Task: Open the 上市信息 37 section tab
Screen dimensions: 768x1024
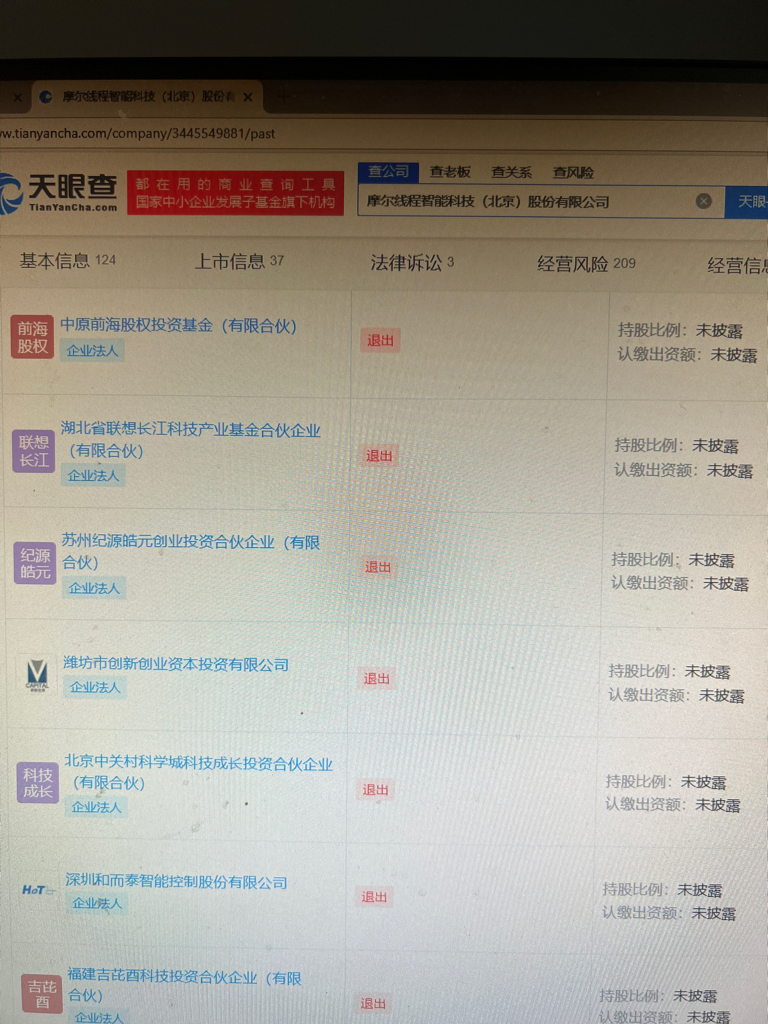Action: (x=240, y=261)
